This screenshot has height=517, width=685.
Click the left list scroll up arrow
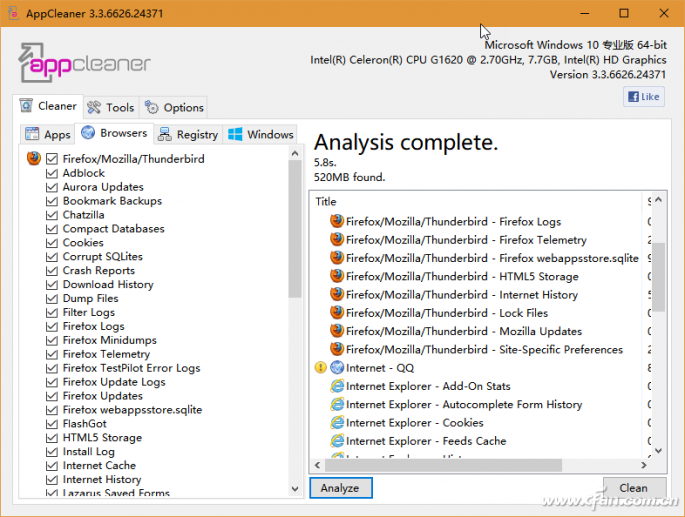295,153
